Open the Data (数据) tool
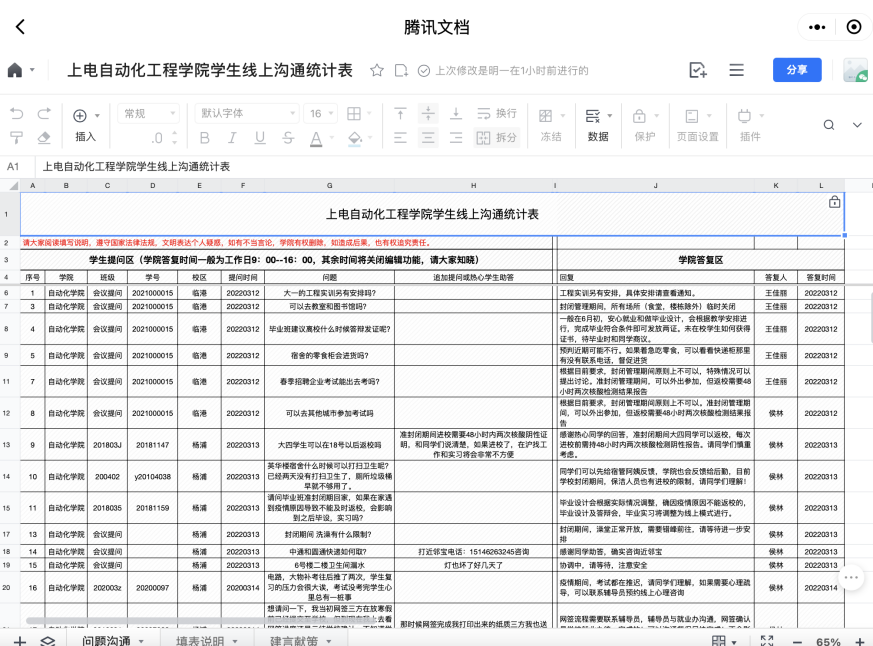 click(x=597, y=125)
